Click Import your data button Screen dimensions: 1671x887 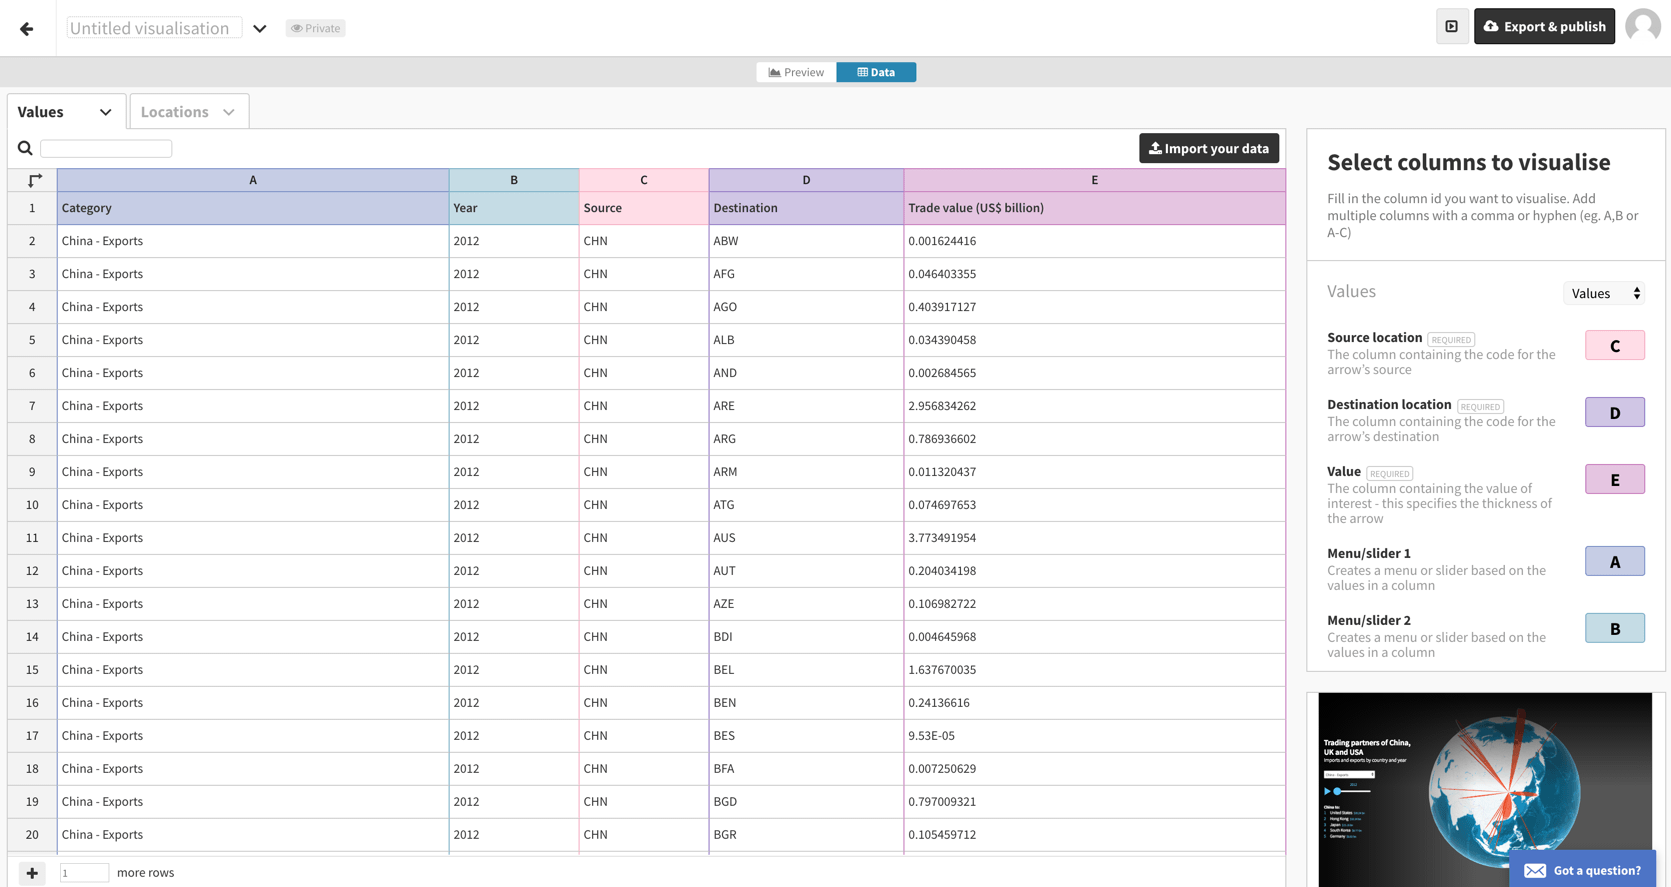coord(1208,149)
